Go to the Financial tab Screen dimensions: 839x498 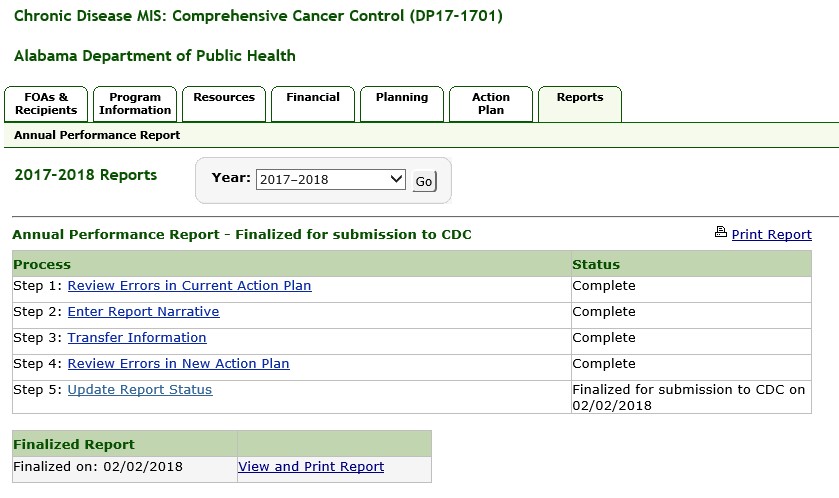[x=313, y=98]
